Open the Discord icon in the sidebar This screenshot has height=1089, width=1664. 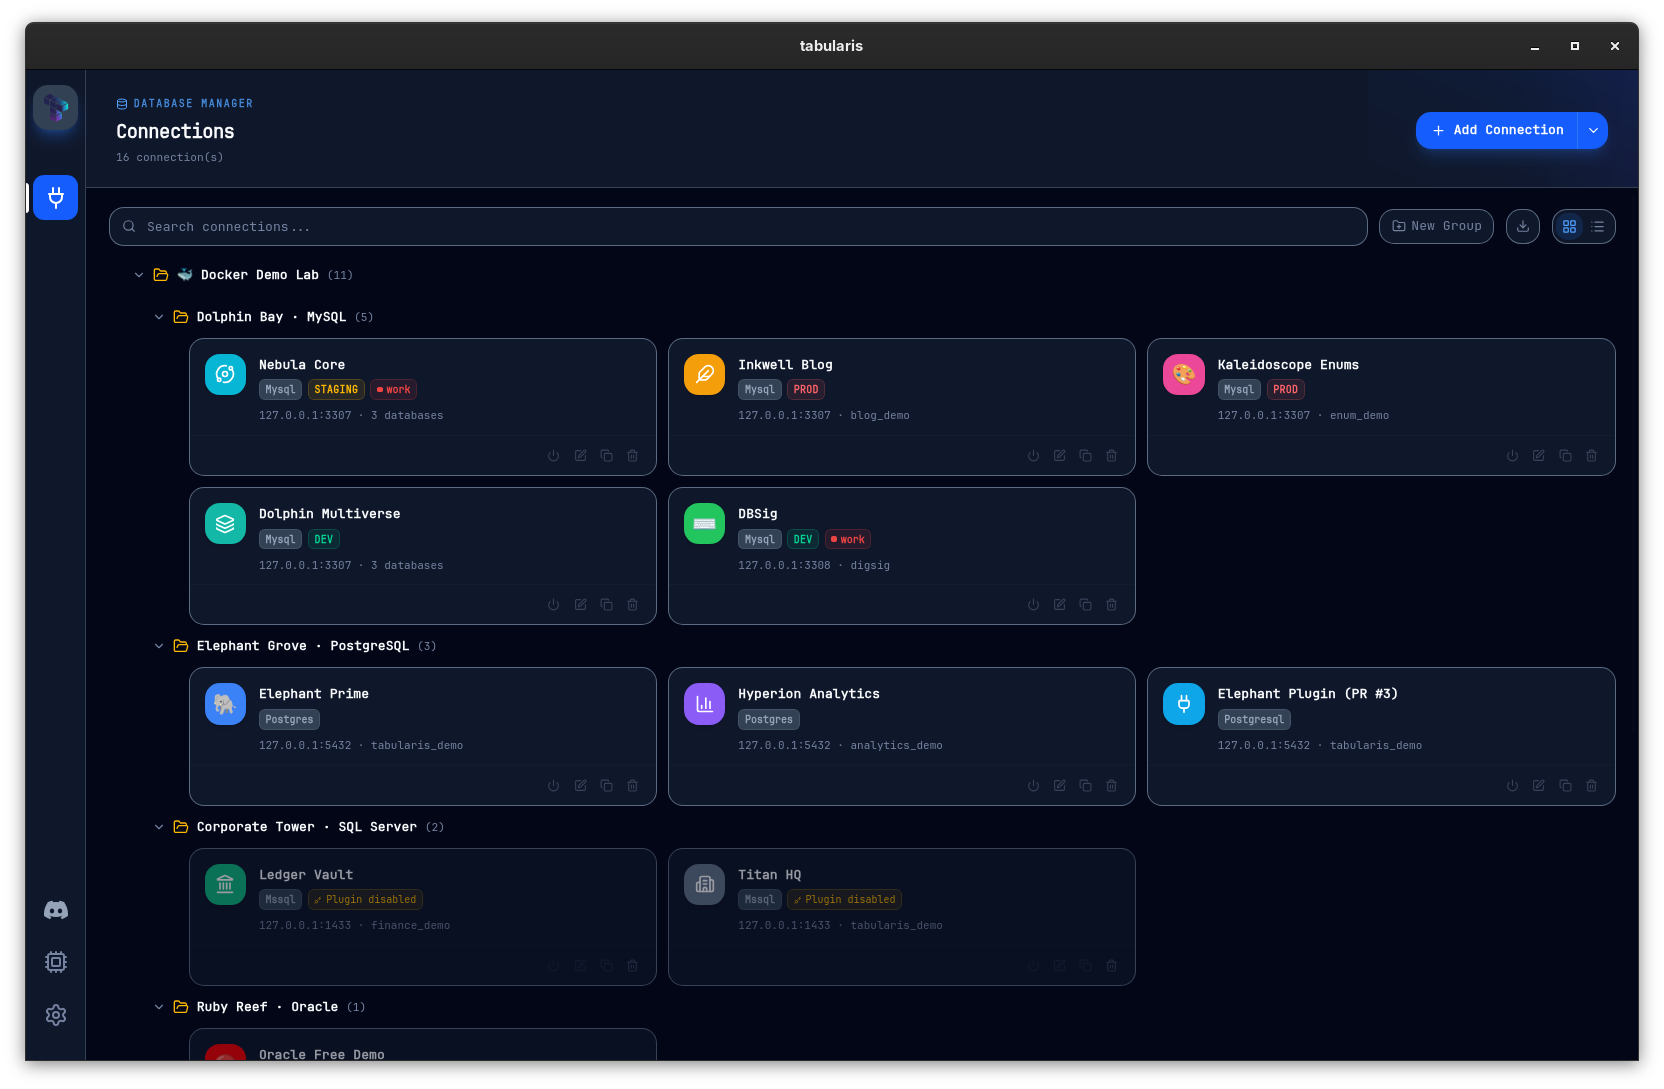pyautogui.click(x=56, y=910)
